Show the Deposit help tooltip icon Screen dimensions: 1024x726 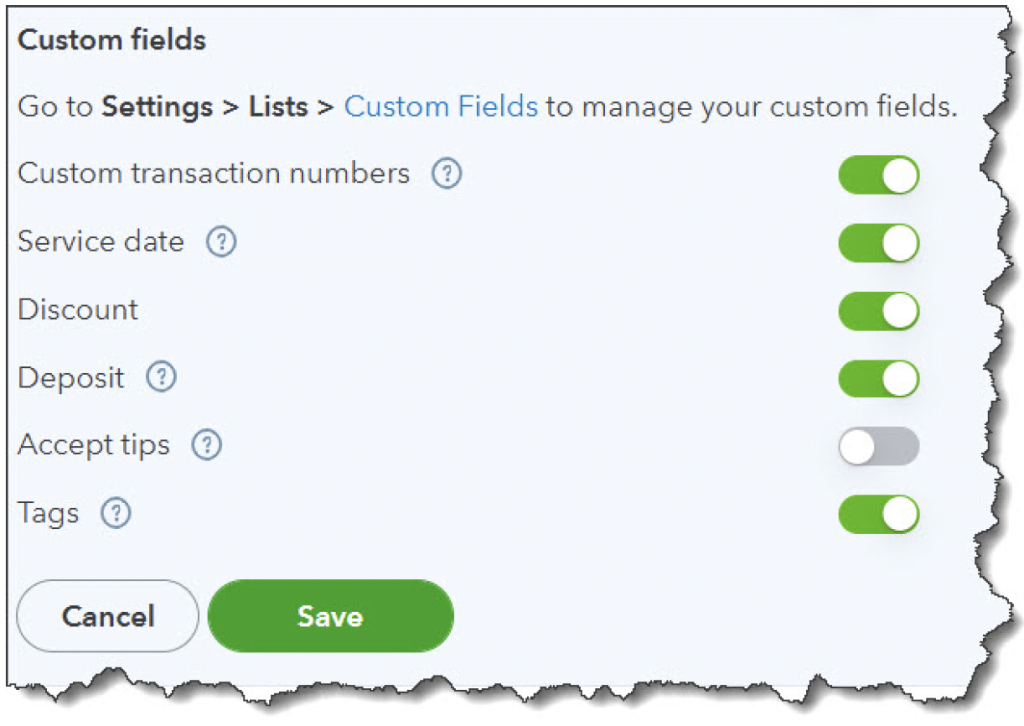[161, 378]
